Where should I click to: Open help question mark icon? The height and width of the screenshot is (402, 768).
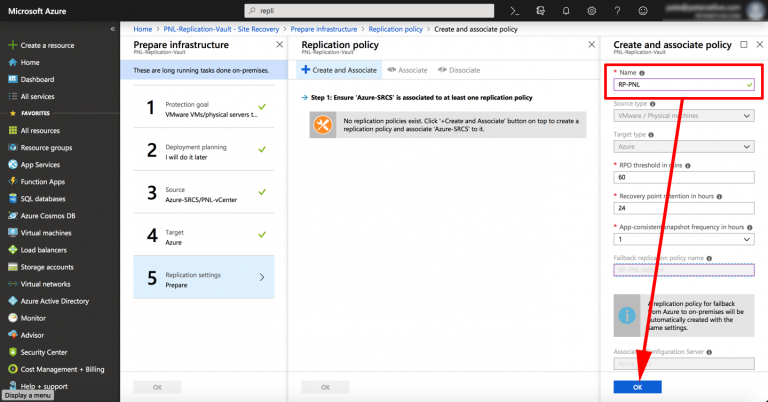click(617, 11)
